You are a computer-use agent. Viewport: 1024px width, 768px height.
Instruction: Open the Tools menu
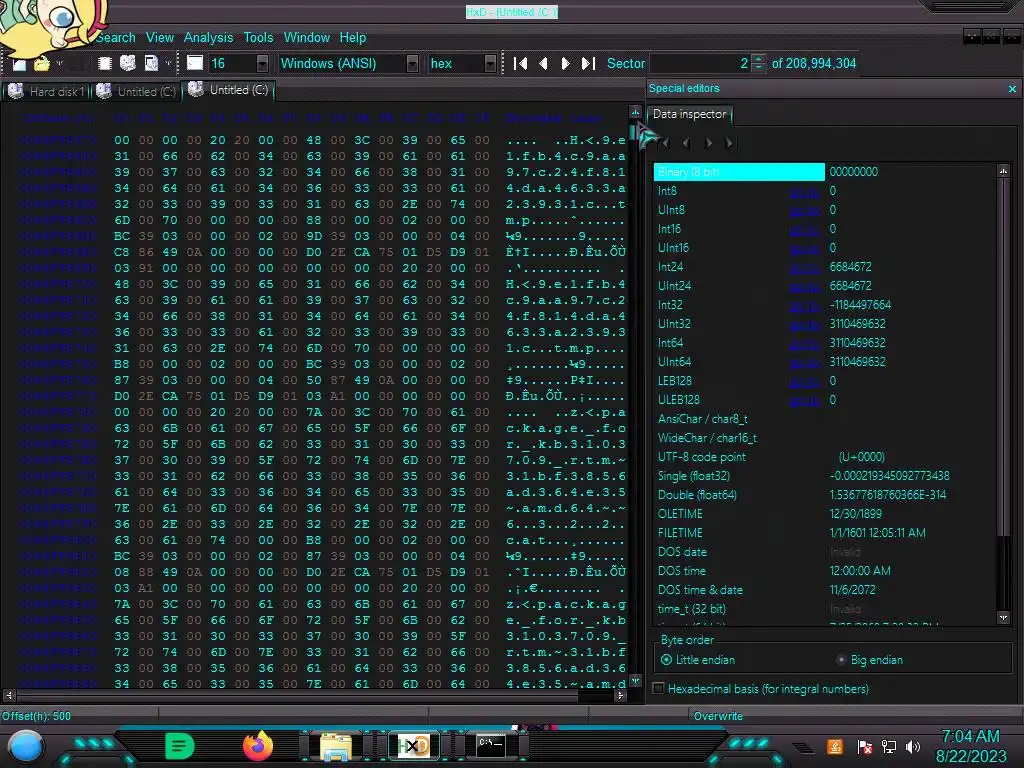[x=259, y=38]
